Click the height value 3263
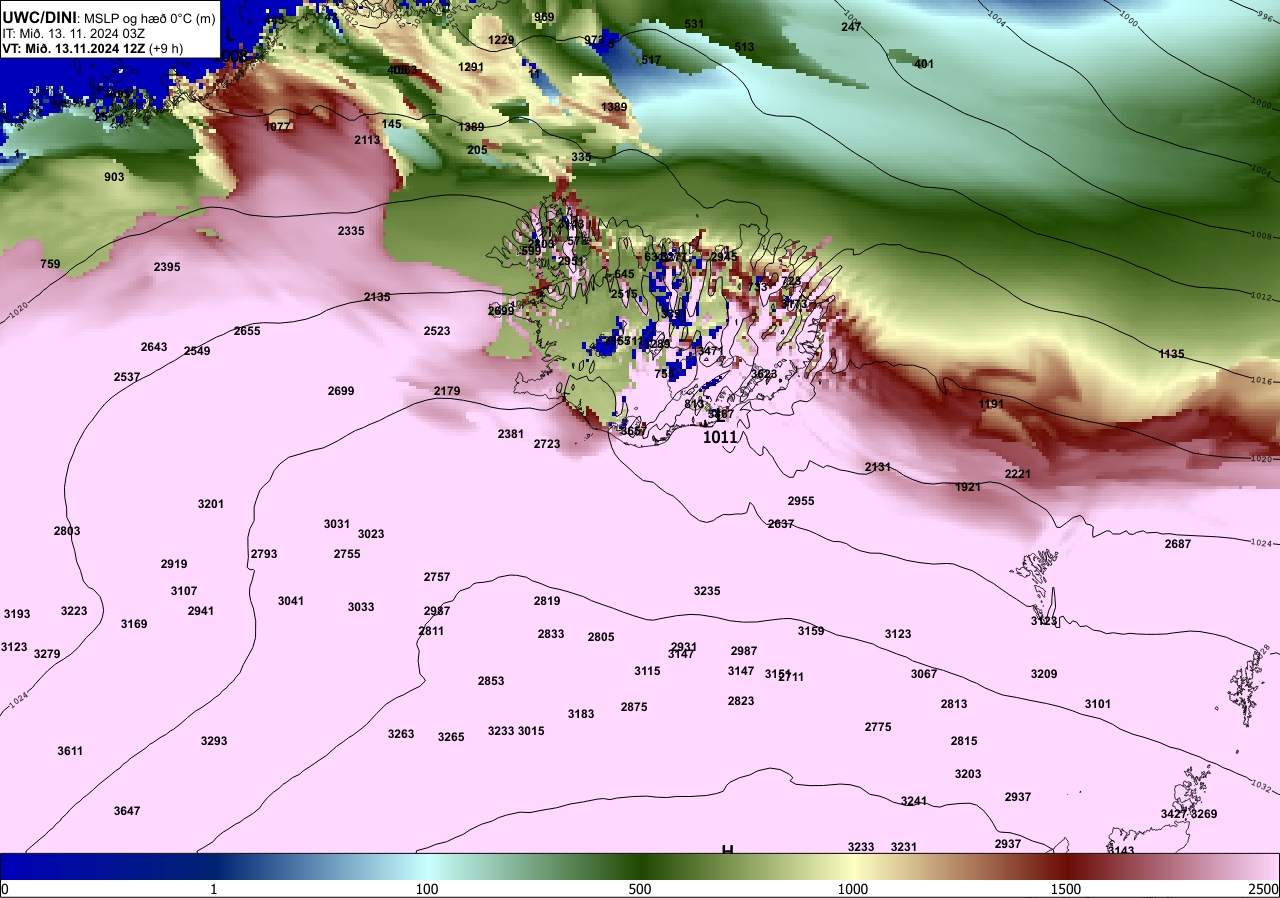 pos(401,734)
